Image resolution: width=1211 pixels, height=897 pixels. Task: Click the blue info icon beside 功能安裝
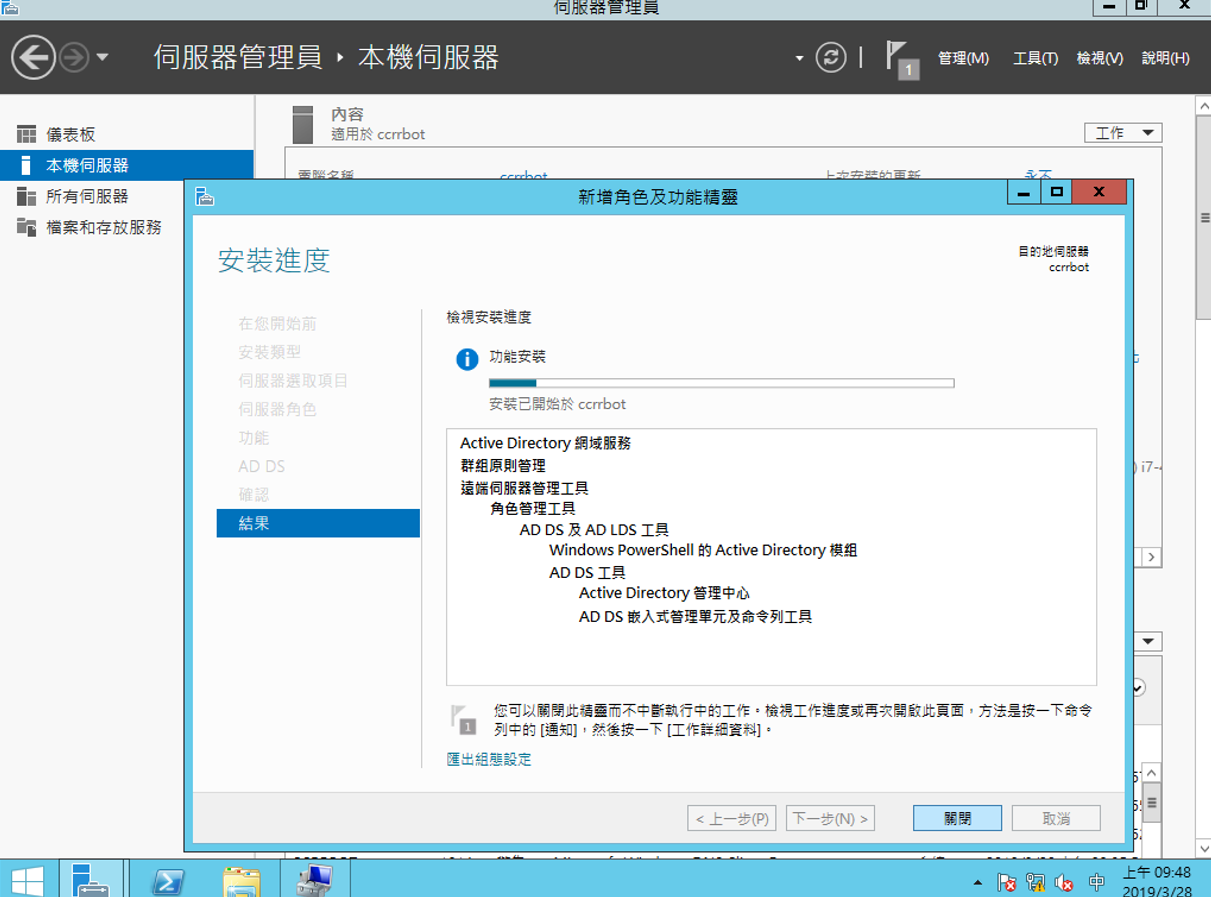pos(467,359)
